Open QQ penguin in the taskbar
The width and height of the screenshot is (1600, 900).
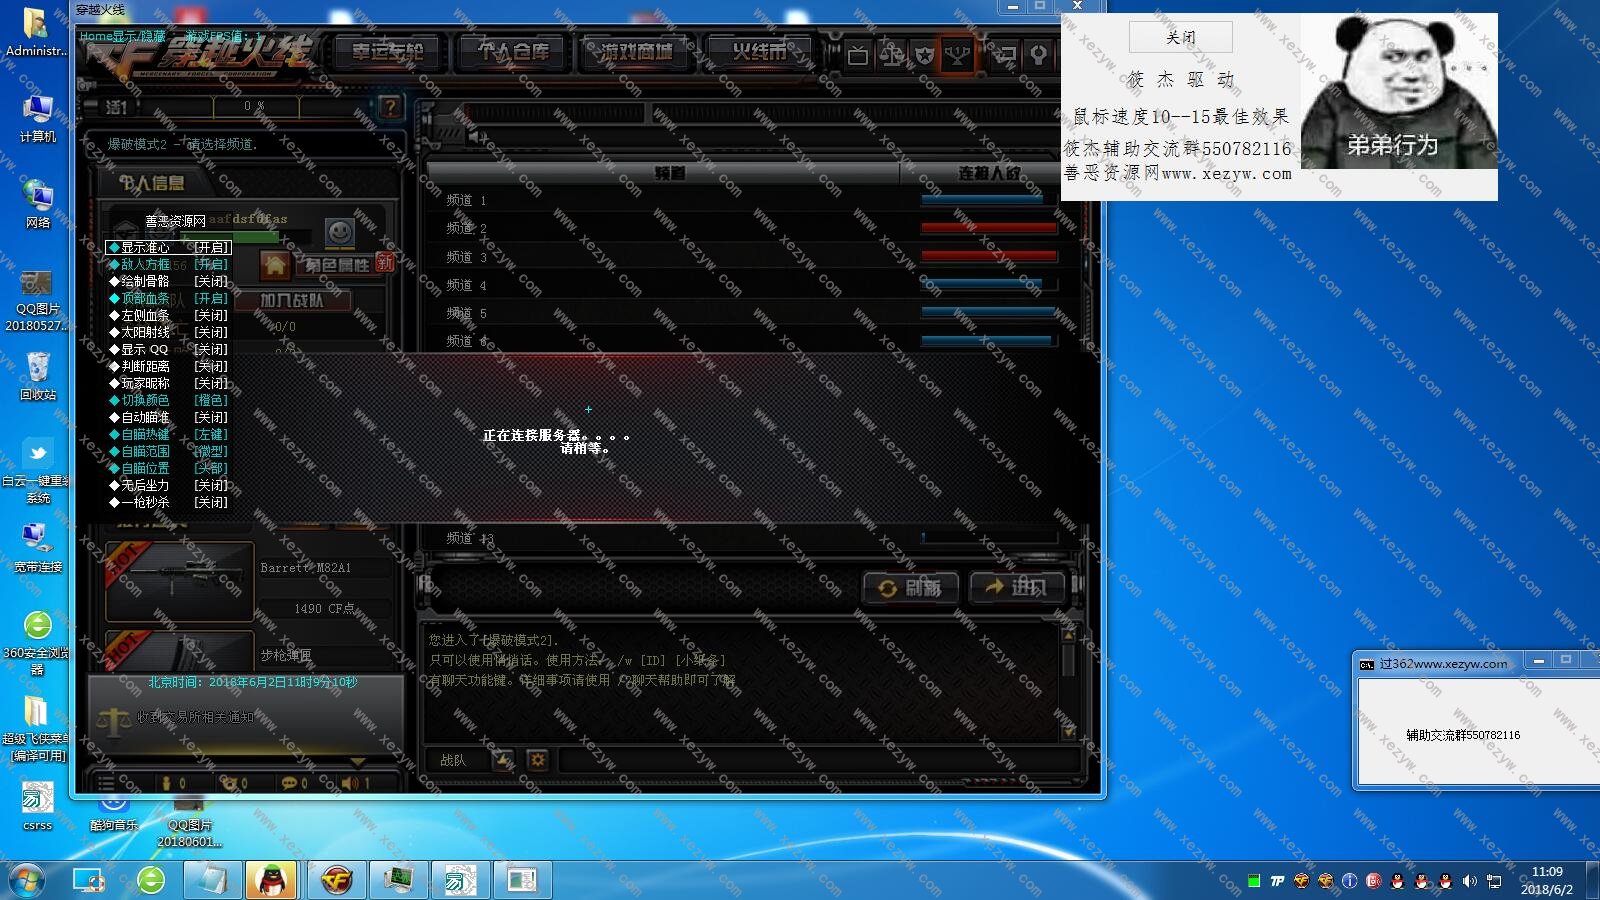pos(271,880)
